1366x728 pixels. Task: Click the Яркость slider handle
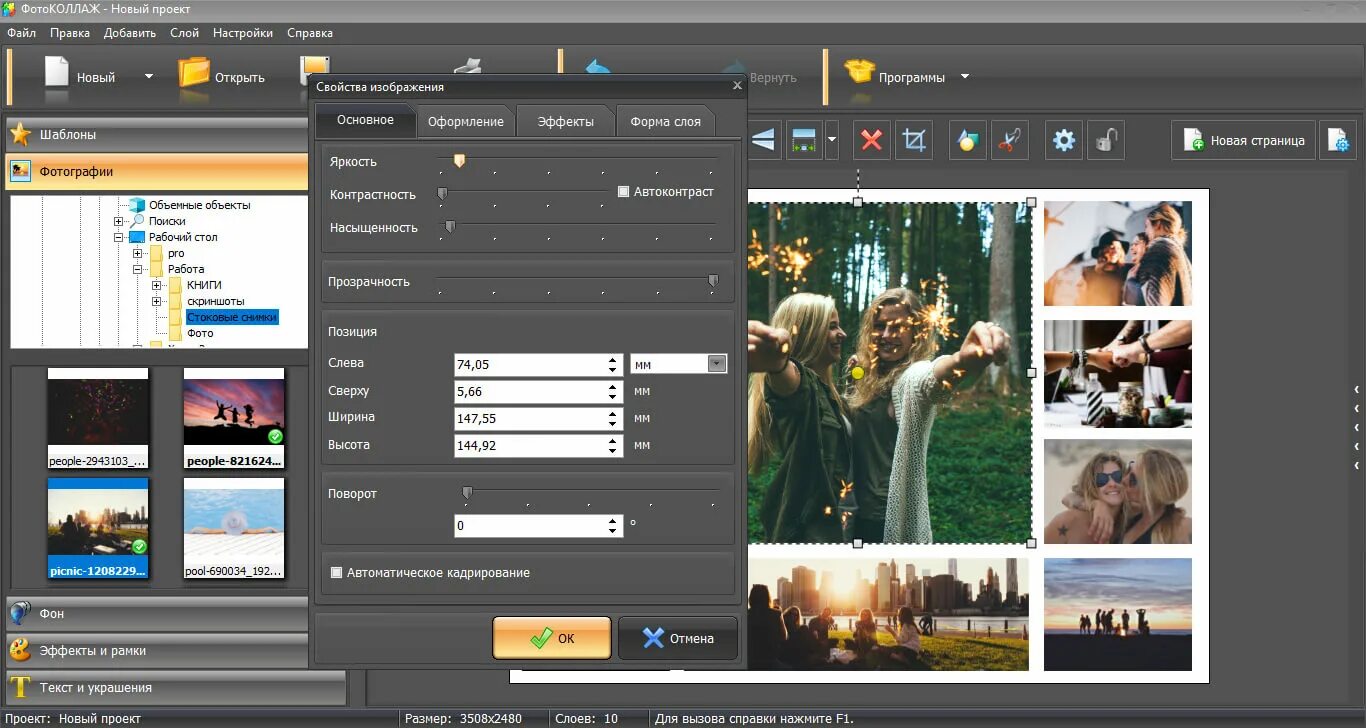point(459,160)
